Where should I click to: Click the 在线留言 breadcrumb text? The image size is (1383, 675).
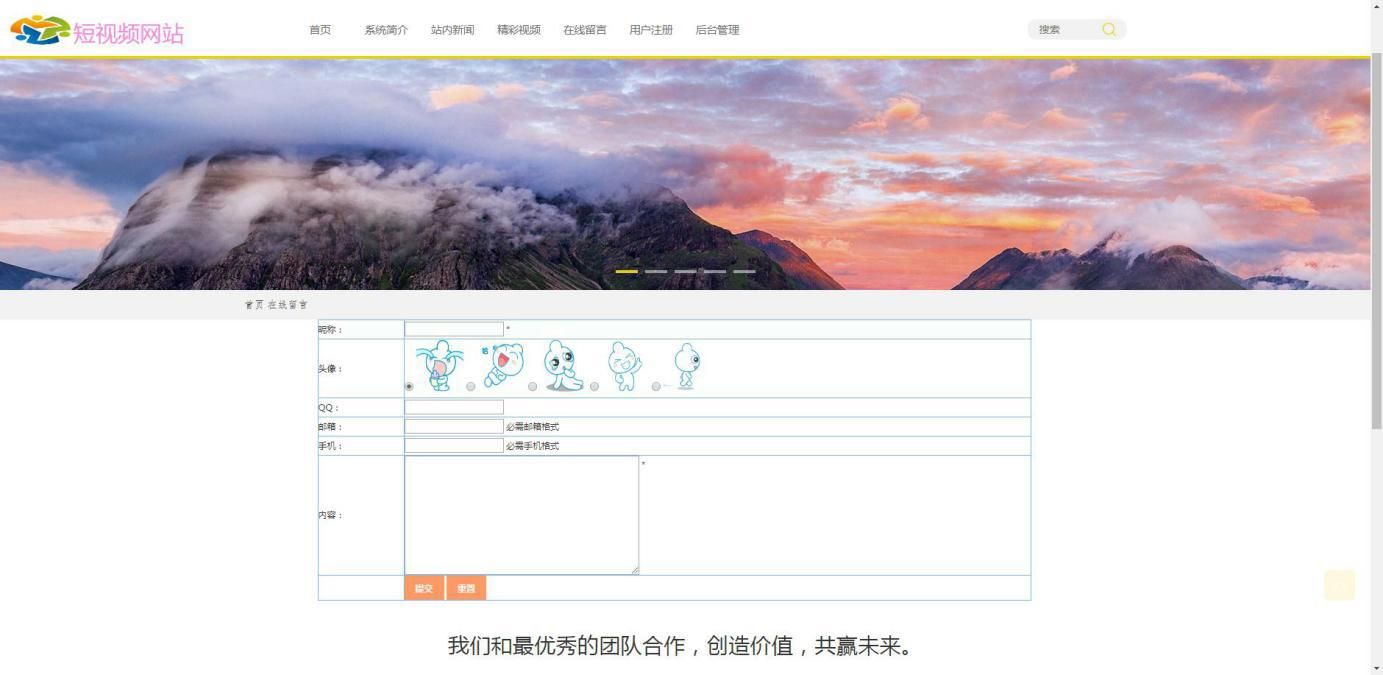[288, 305]
